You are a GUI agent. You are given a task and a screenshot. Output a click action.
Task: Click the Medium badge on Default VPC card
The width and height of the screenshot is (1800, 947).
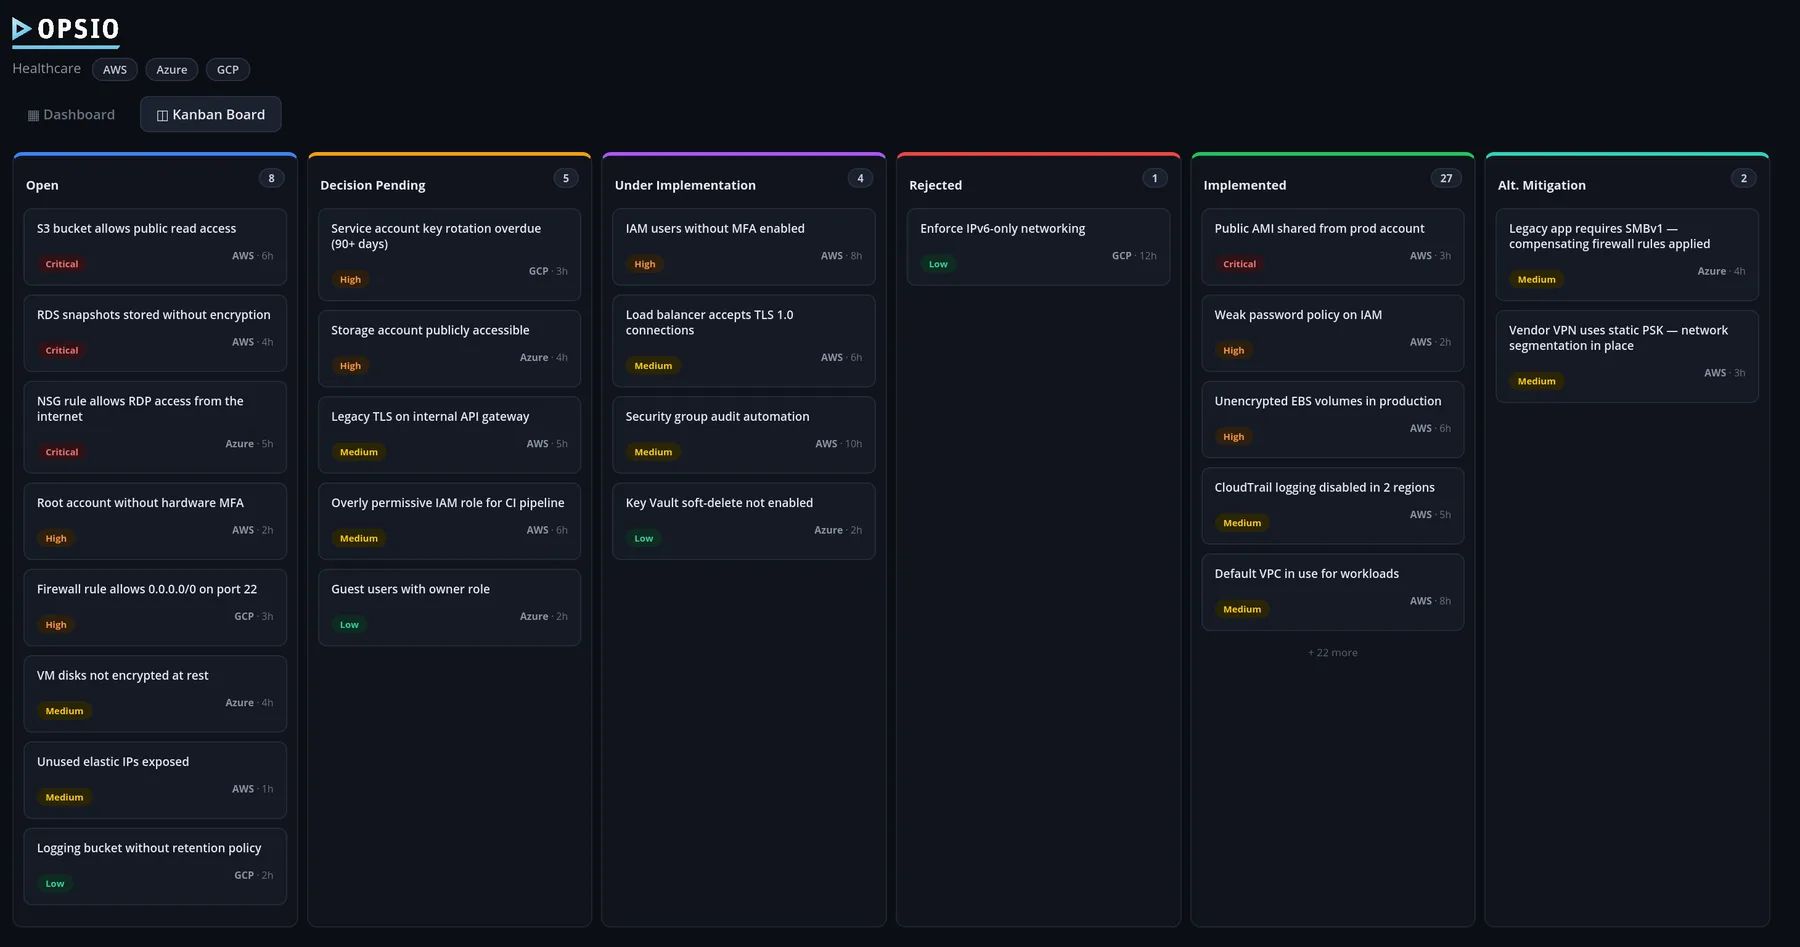tap(1242, 609)
